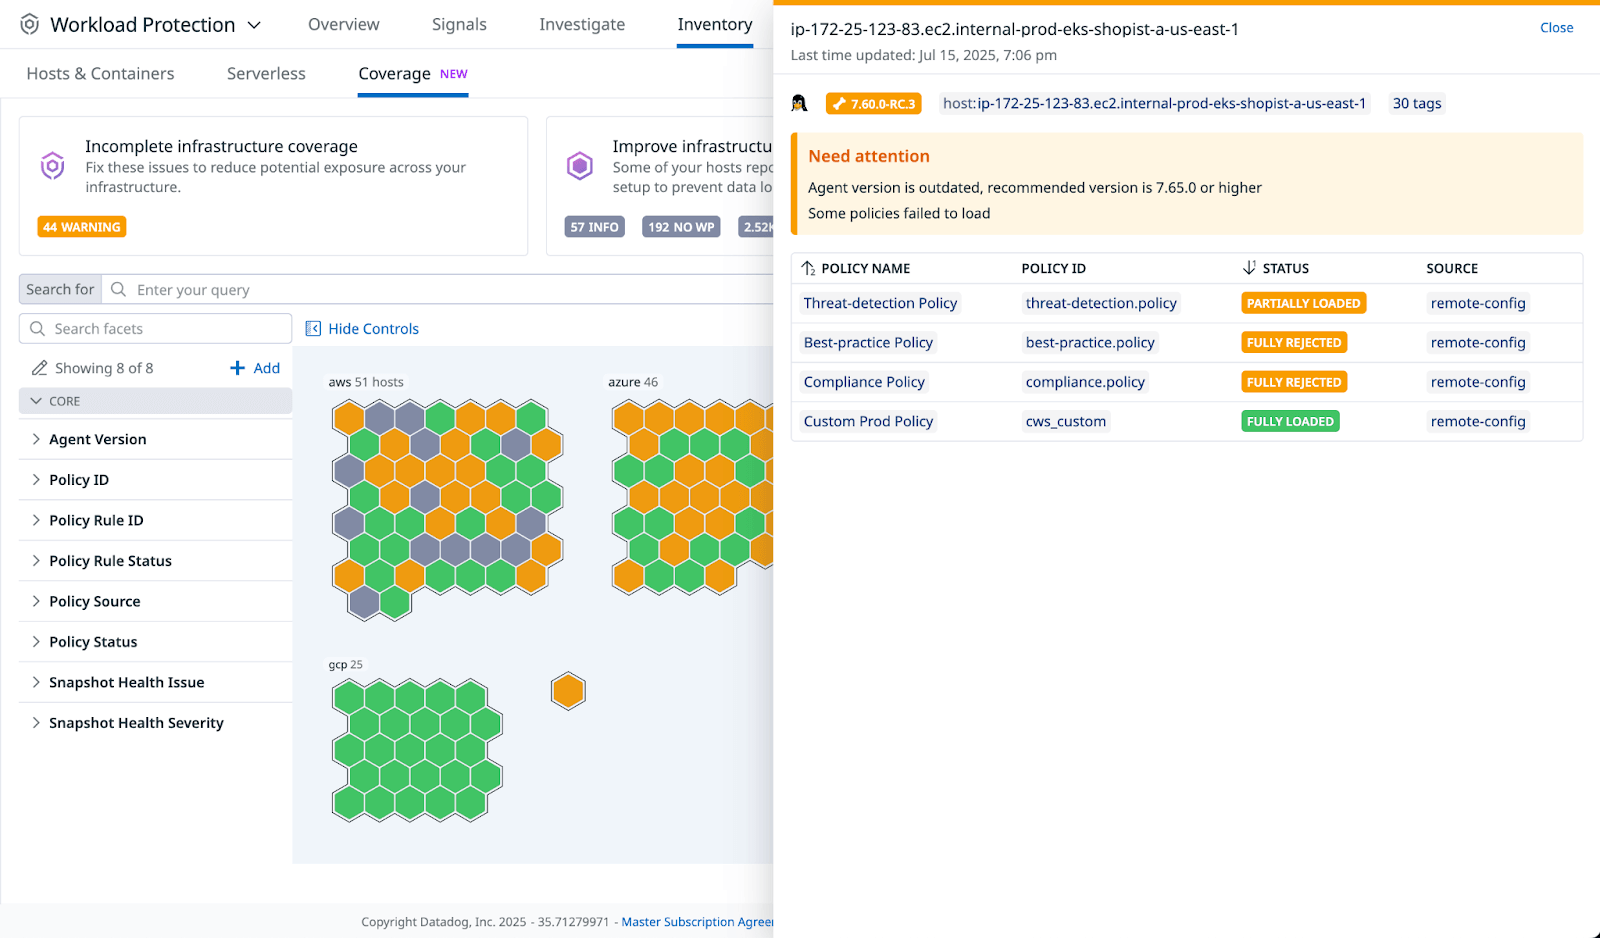Screen dimensions: 1600x938
Task: Filter by the 57 INFO badge
Action: [594, 227]
